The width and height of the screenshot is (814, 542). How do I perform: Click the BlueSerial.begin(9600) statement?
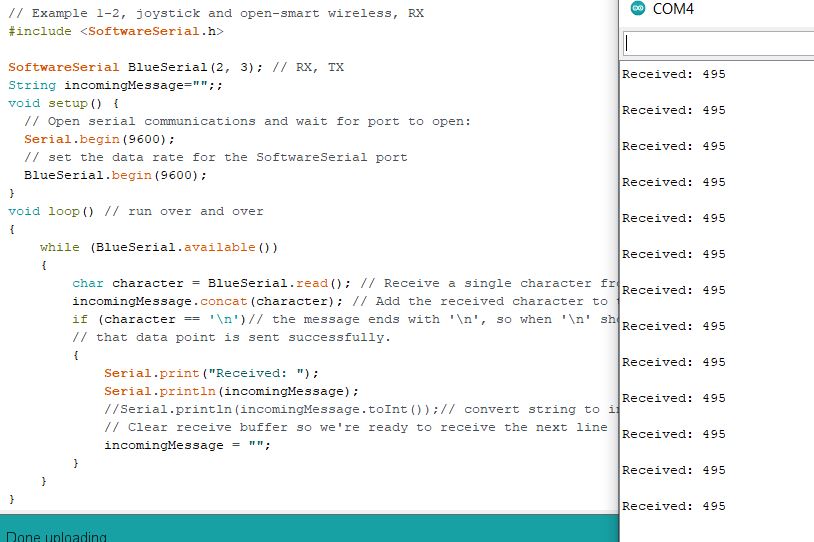click(115, 175)
